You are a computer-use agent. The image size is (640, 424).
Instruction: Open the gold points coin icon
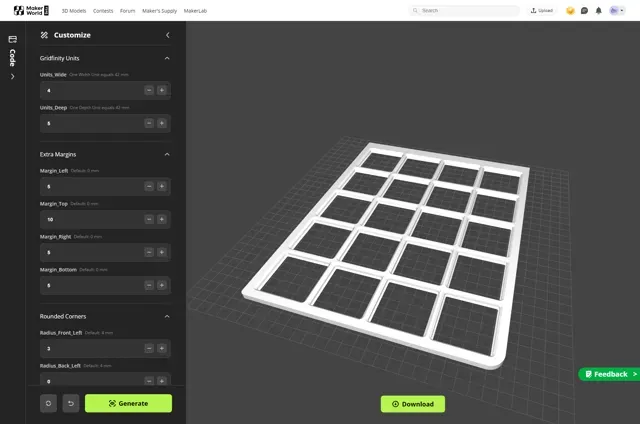coord(570,11)
